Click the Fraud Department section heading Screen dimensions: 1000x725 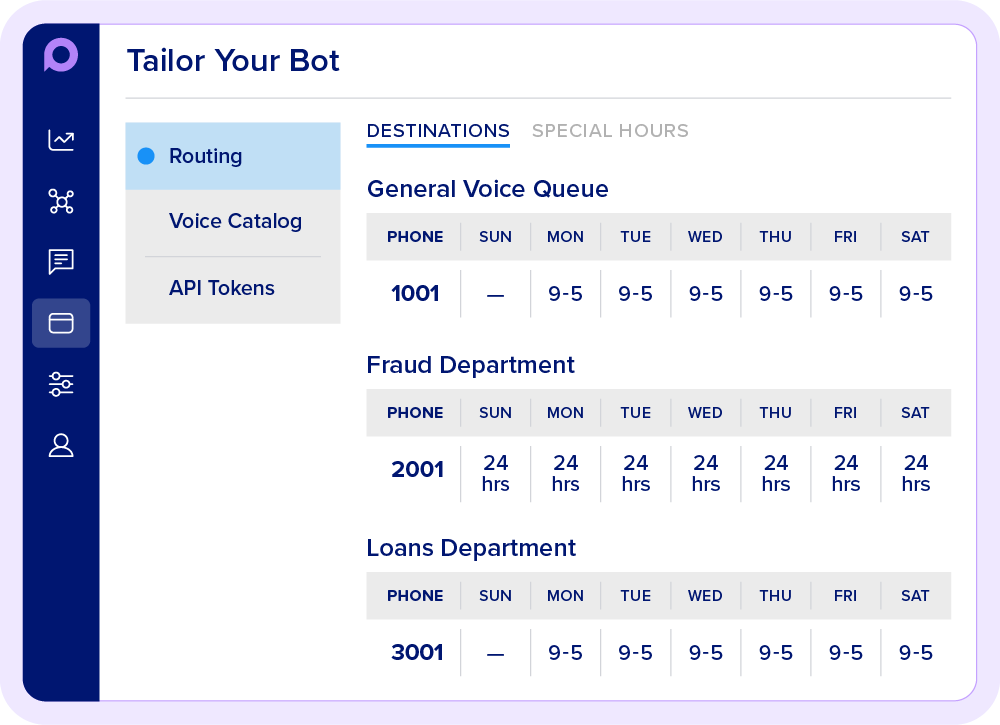click(470, 365)
